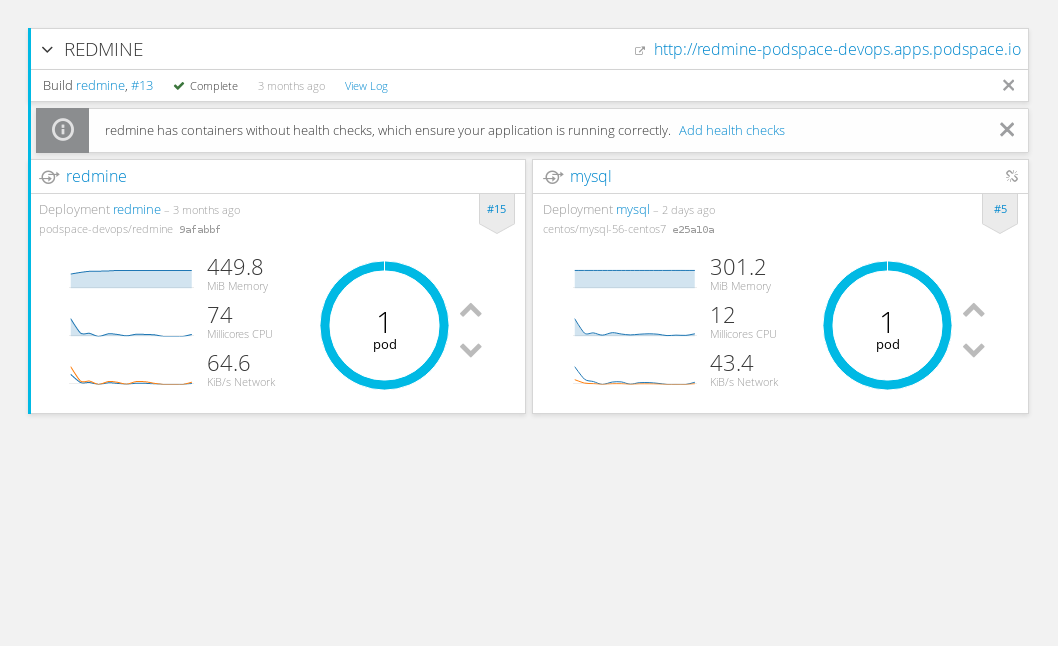This screenshot has width=1058, height=646.
Task: Select the build time '3 months ago' text
Action: pos(291,86)
